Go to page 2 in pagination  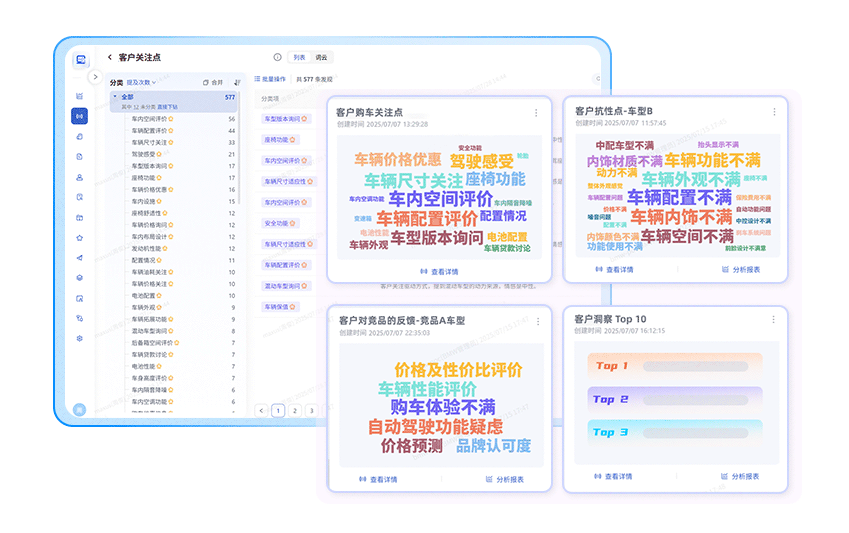point(295,410)
